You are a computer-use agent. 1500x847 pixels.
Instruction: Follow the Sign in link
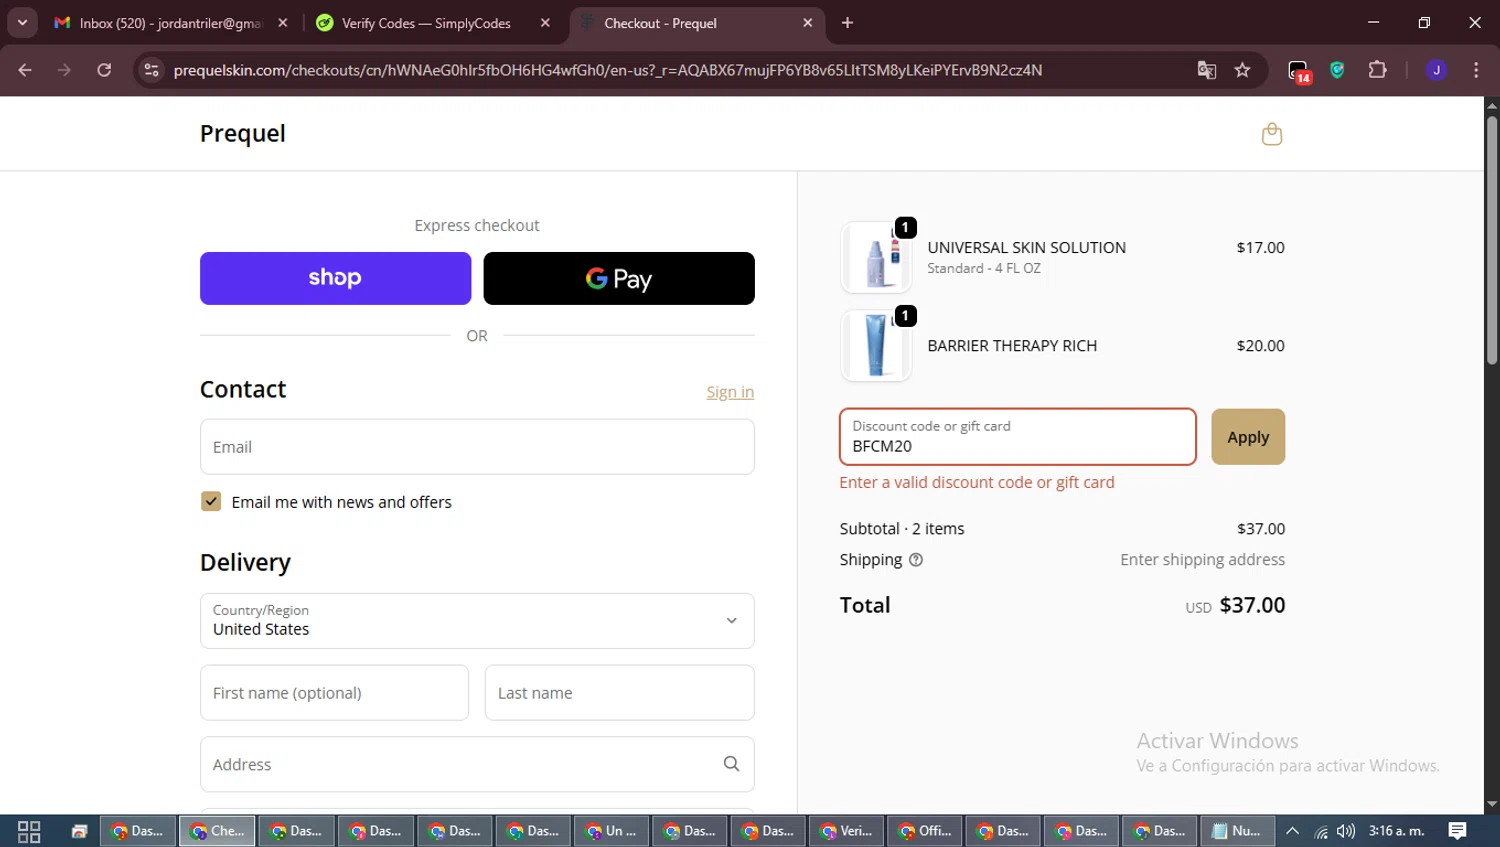pyautogui.click(x=730, y=392)
